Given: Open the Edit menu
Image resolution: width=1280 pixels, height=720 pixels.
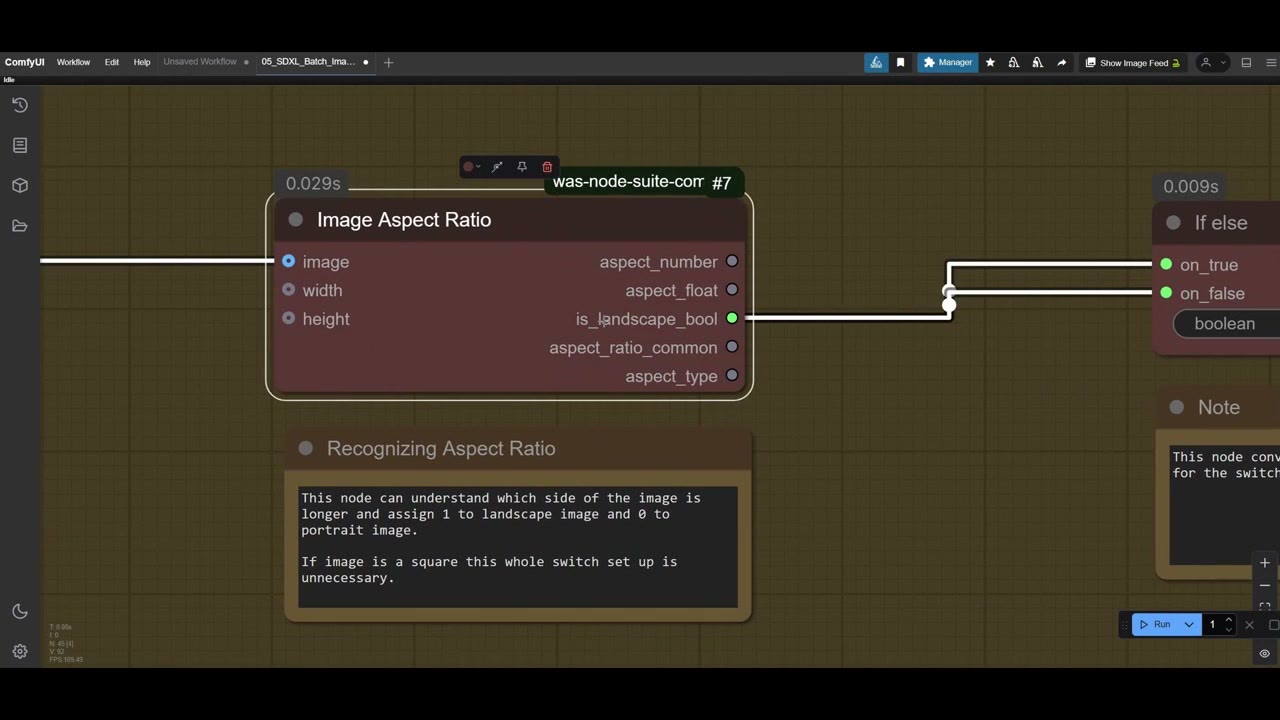Looking at the screenshot, I should point(112,62).
